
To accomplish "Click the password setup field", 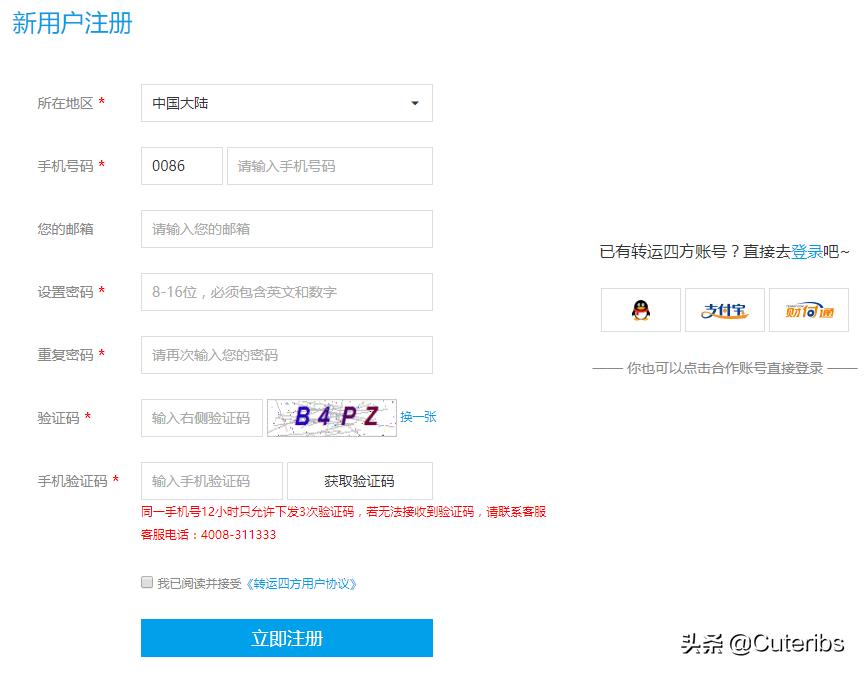I will 286,292.
